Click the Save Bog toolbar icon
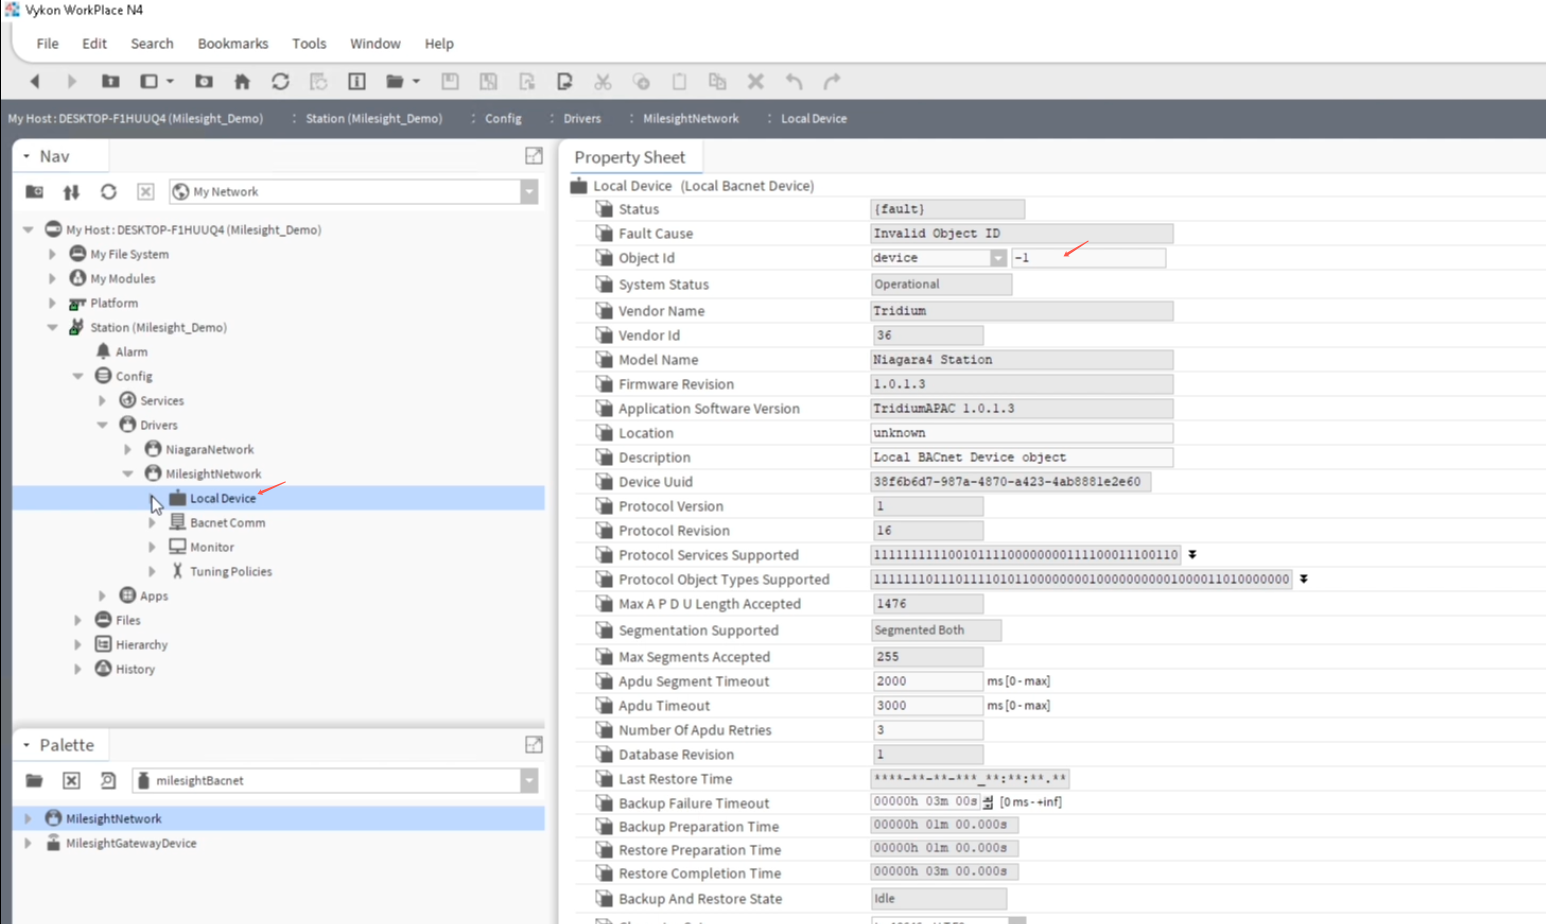This screenshot has height=924, width=1546. tap(488, 82)
